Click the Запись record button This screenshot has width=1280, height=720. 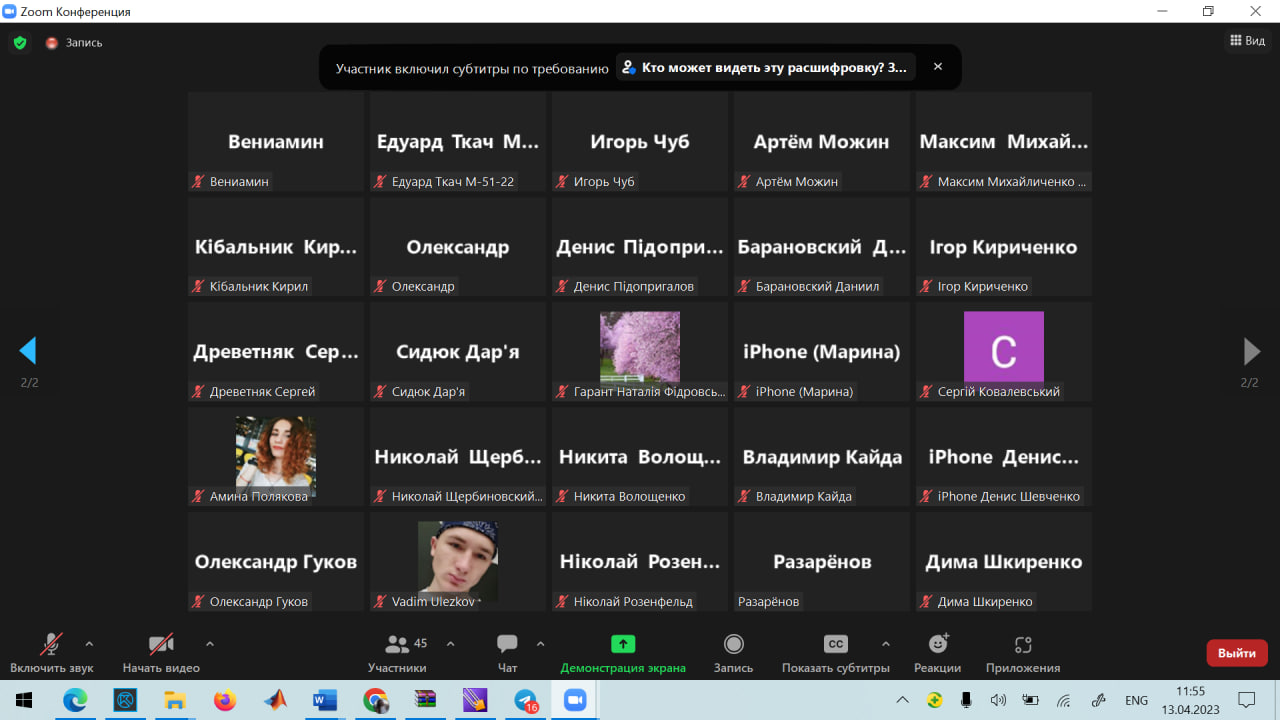tap(733, 645)
